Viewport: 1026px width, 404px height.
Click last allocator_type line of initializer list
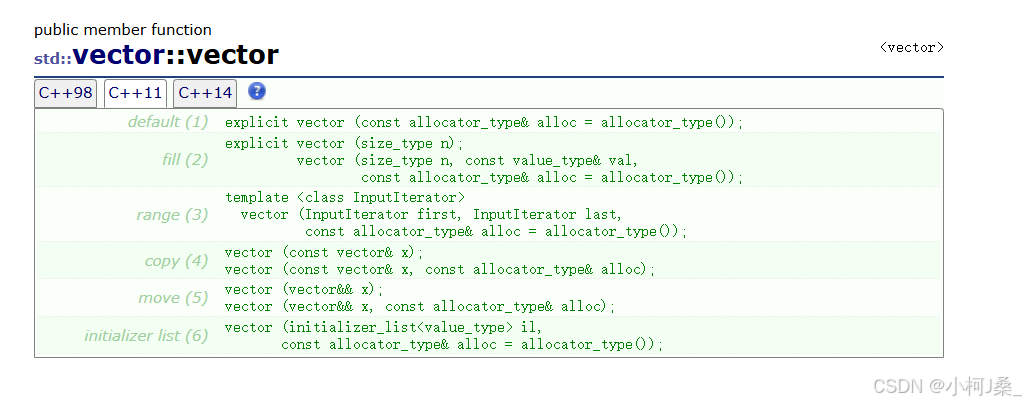(472, 344)
